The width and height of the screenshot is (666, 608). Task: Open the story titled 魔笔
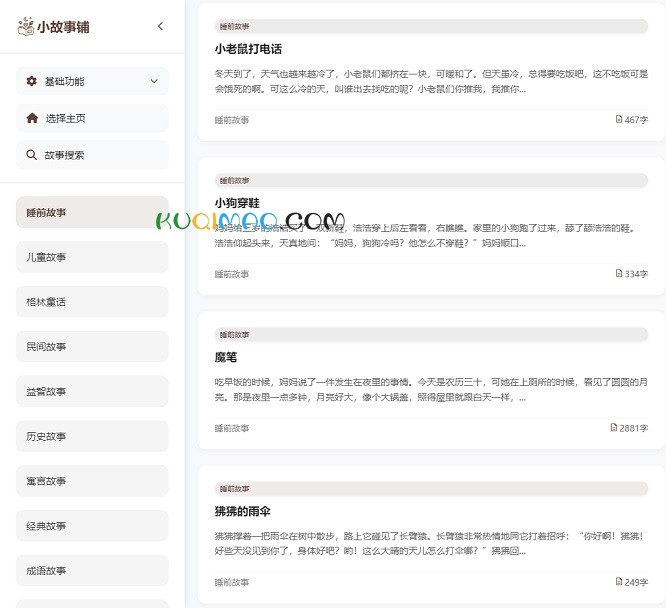coord(226,357)
